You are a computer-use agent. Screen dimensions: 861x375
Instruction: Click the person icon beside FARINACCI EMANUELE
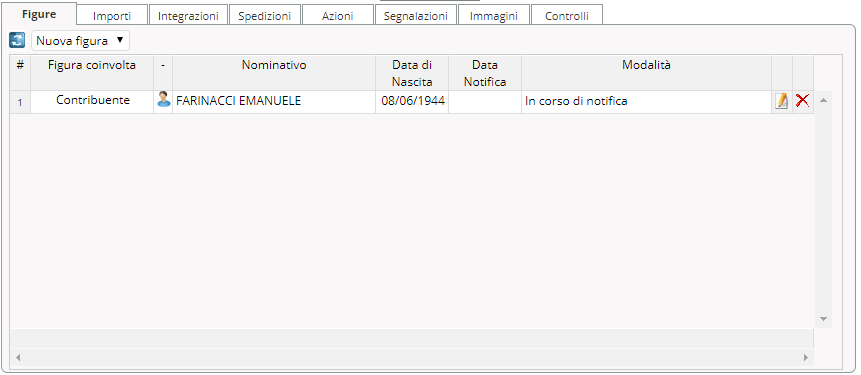coord(164,99)
